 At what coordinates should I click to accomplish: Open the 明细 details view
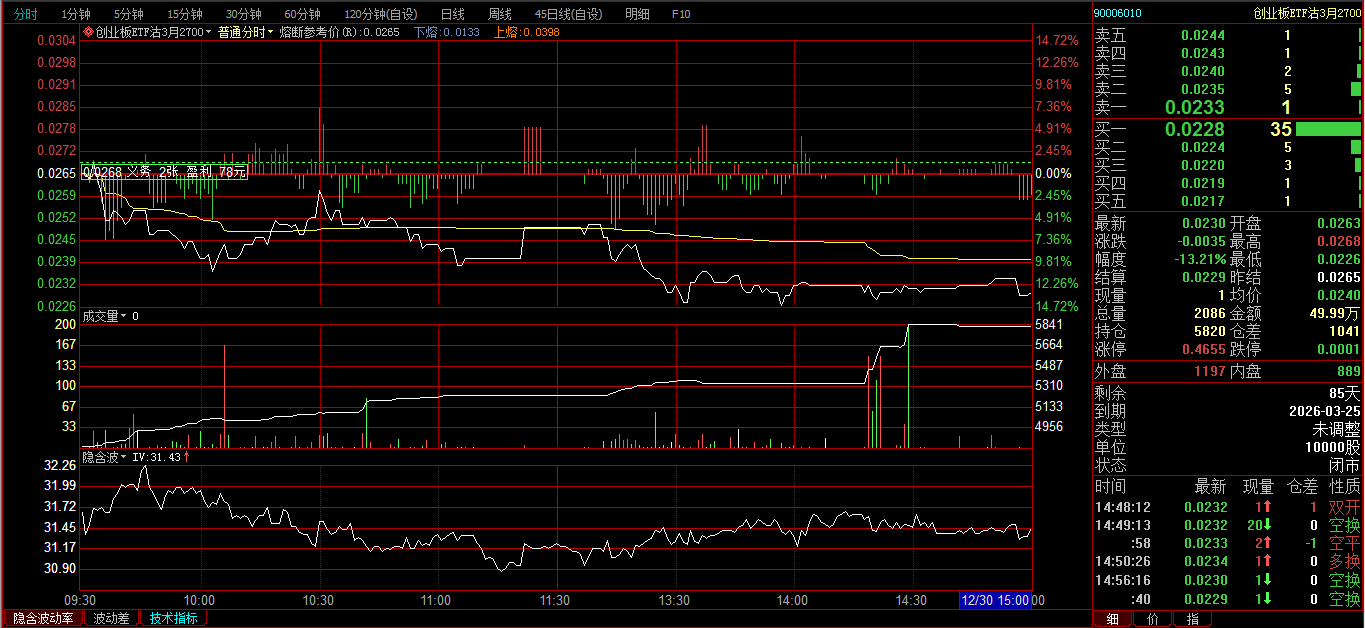[636, 14]
